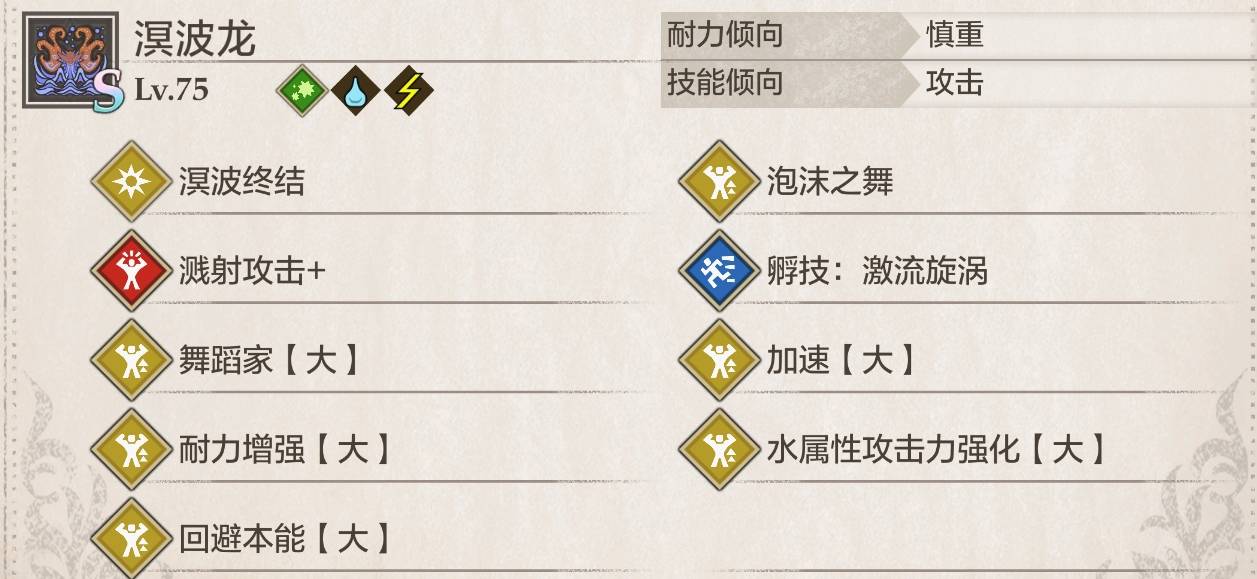The height and width of the screenshot is (579, 1257).
Task: Click the green non-elemental attribute icon
Action: (x=296, y=92)
